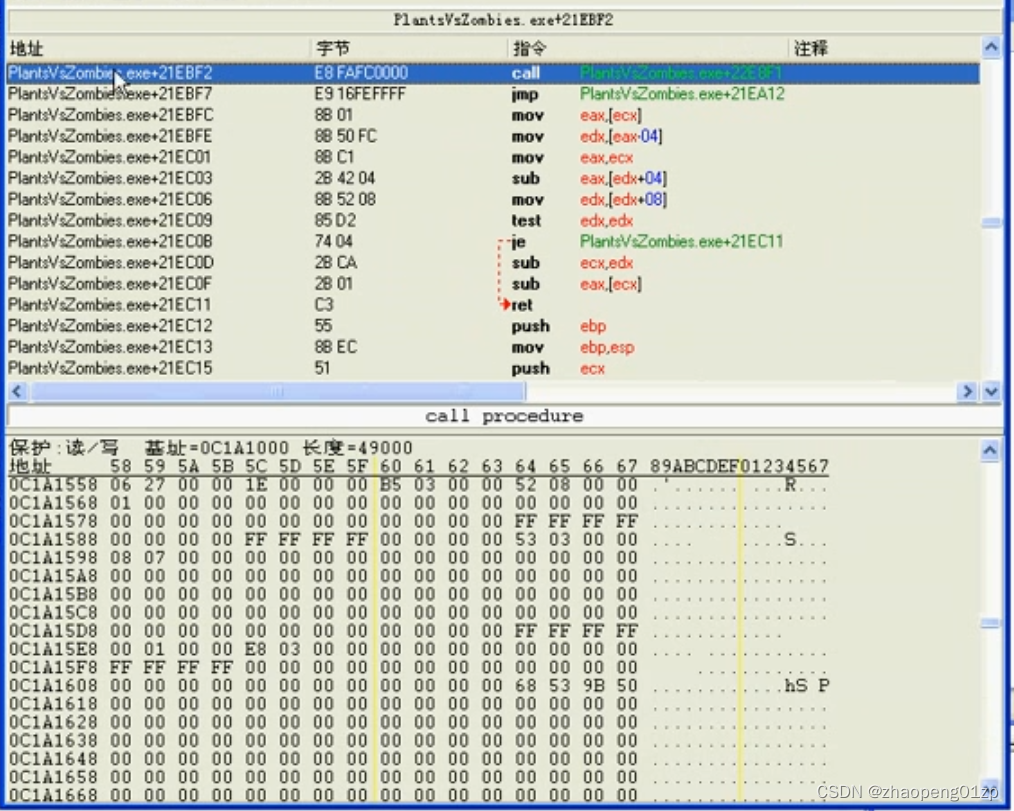Select the row at address PlantsVsZombies.exe+21EC01
Viewport: 1014px width, 811px height.
click(493, 157)
